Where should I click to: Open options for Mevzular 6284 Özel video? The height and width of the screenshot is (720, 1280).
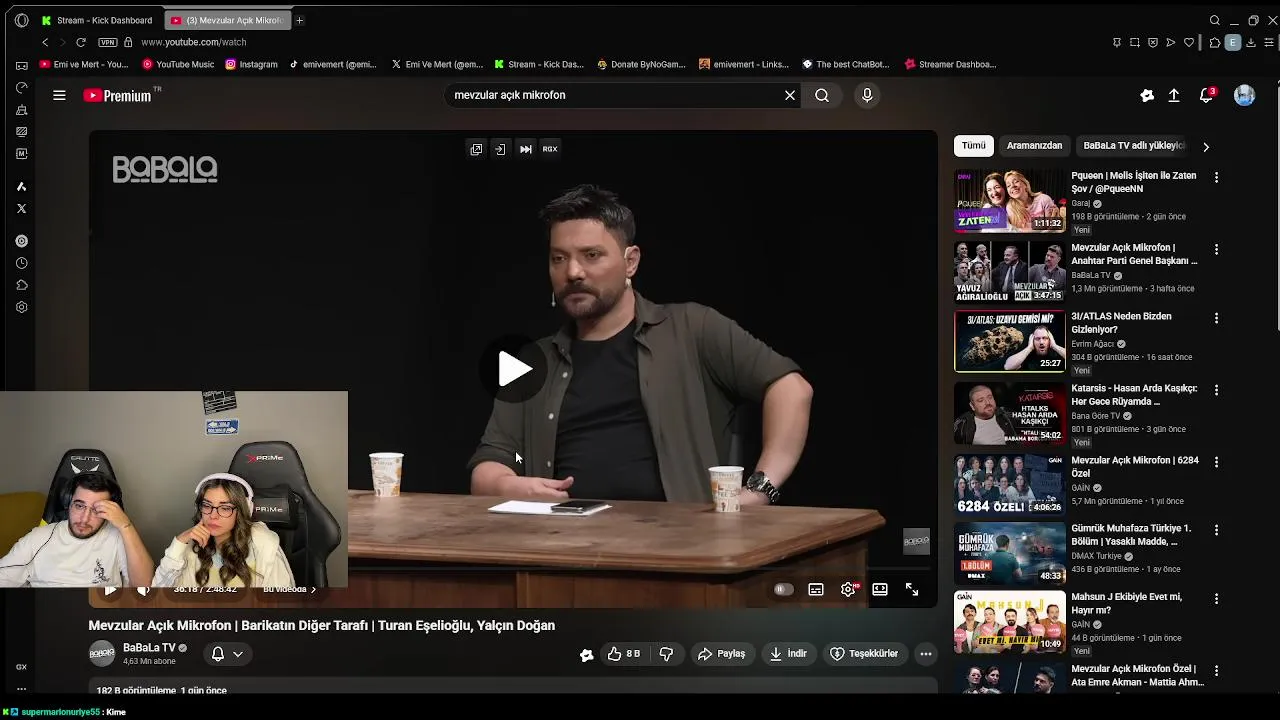coord(1216,462)
